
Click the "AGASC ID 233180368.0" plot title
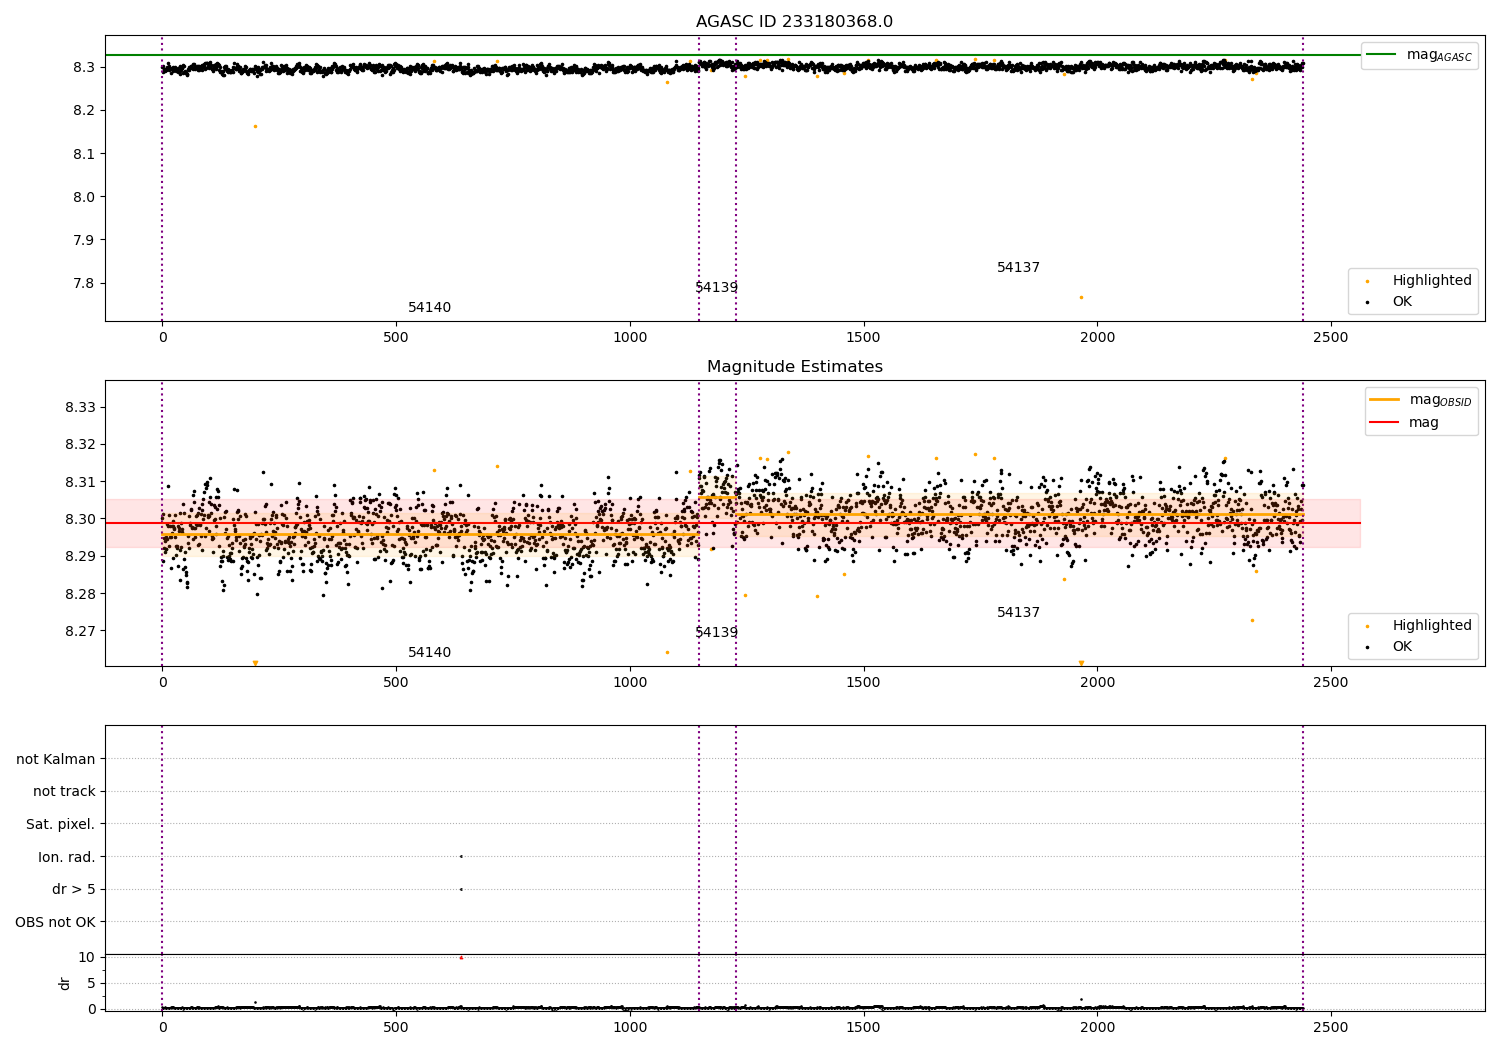[x=794, y=22]
